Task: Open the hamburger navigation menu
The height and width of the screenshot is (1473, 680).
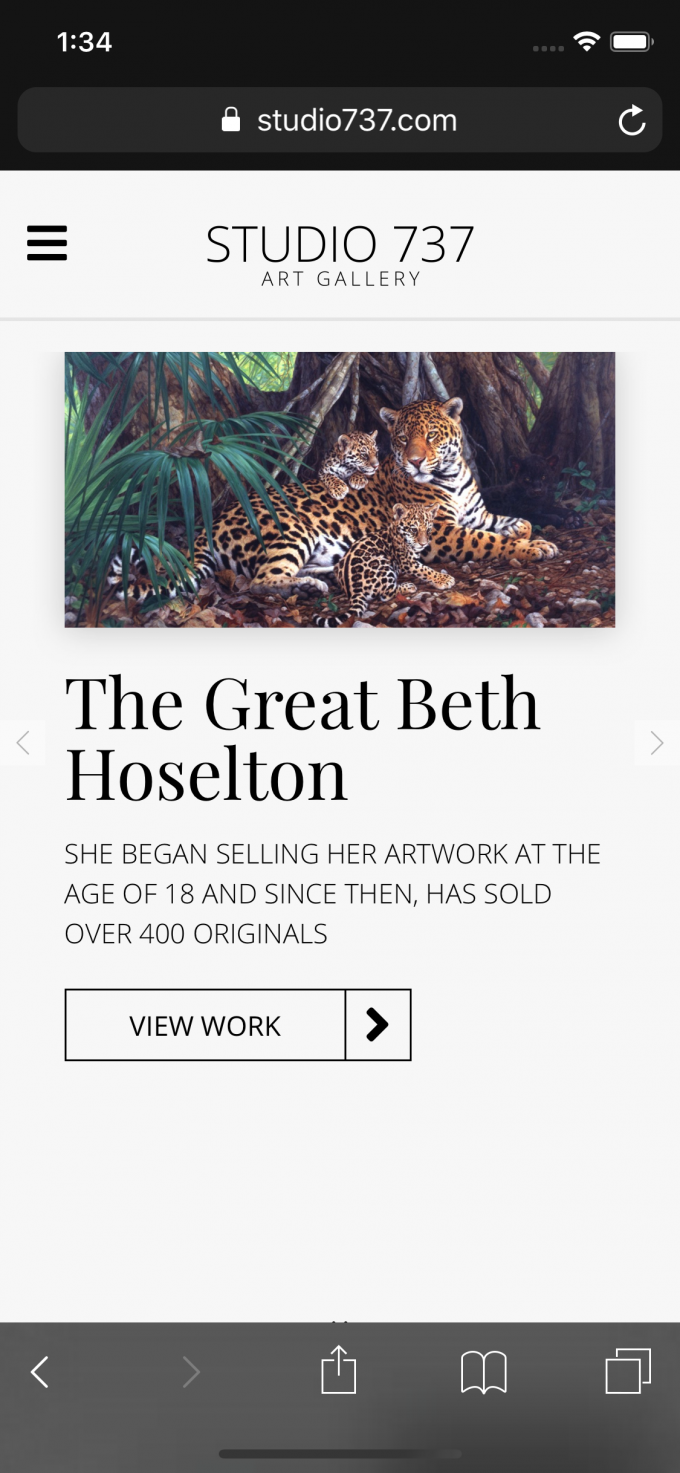Action: coord(47,243)
